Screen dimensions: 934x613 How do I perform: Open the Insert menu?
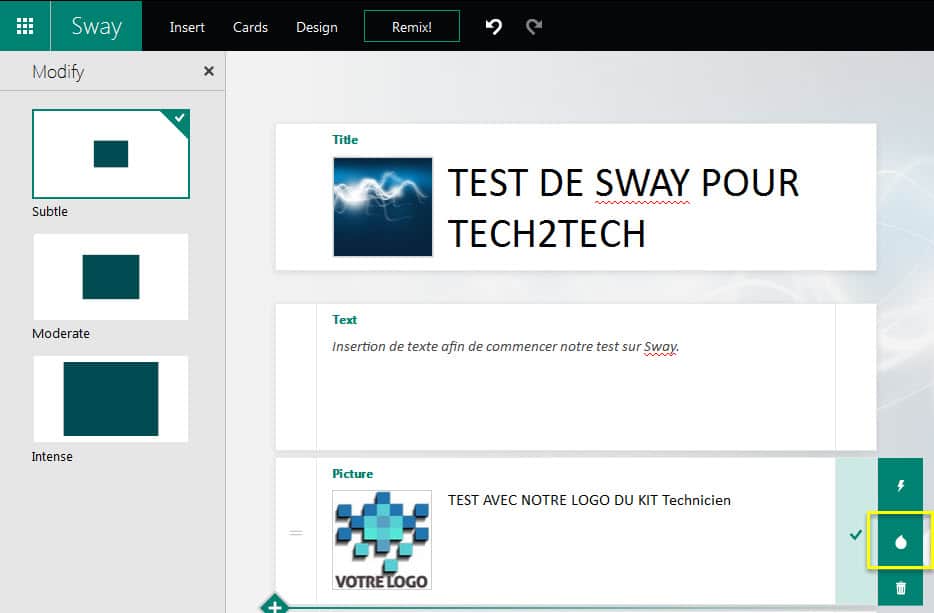tap(187, 27)
